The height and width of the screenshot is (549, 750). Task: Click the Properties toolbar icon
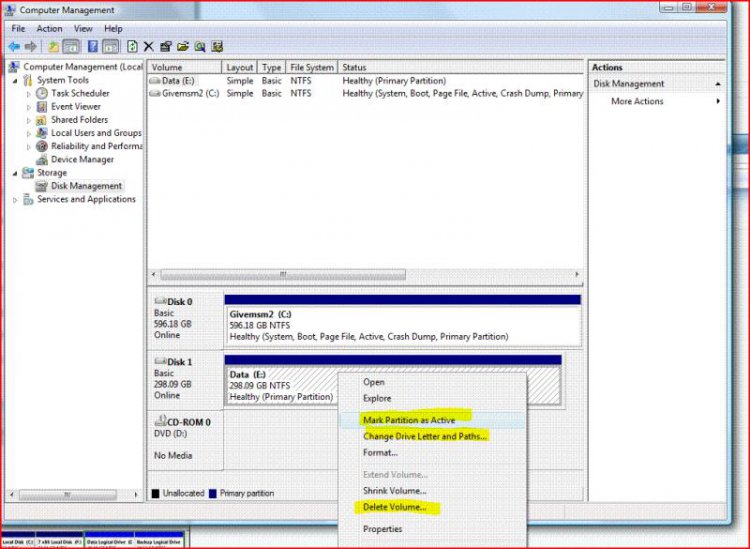tap(166, 46)
